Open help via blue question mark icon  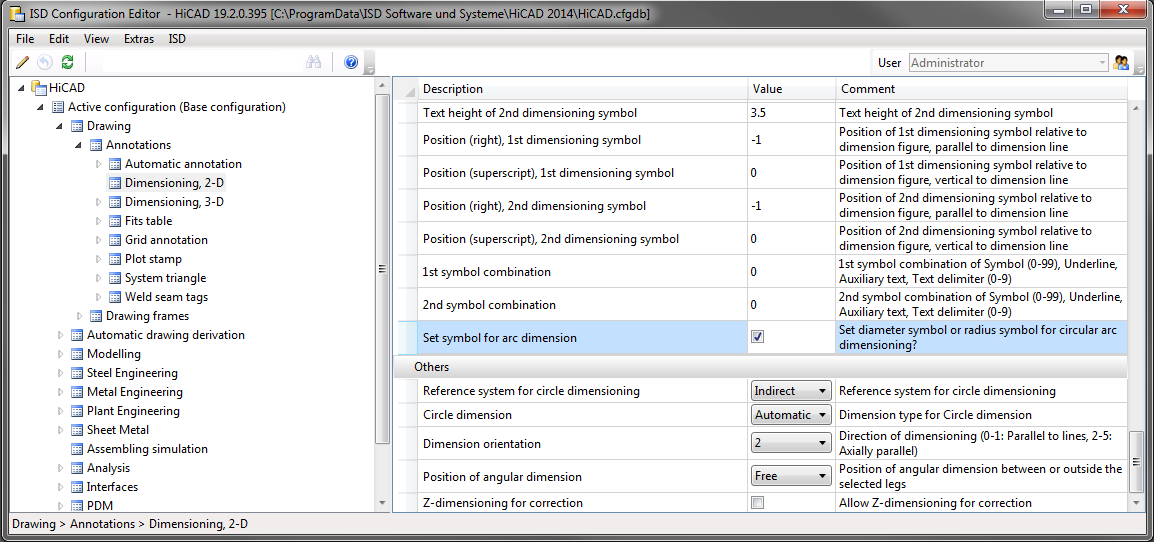[x=351, y=62]
